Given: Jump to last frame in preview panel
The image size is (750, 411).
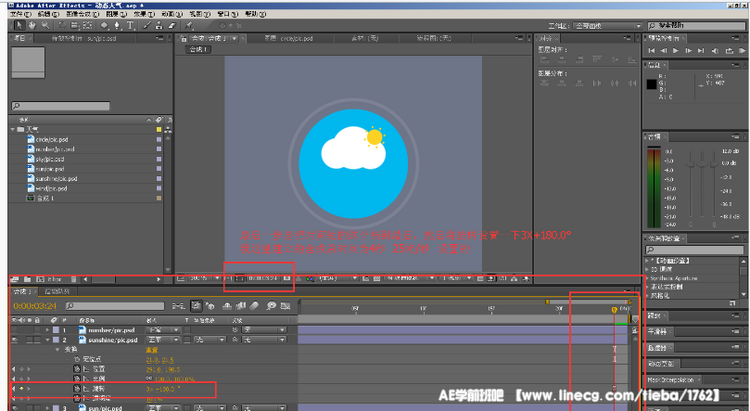Looking at the screenshot, I should click(x=701, y=50).
